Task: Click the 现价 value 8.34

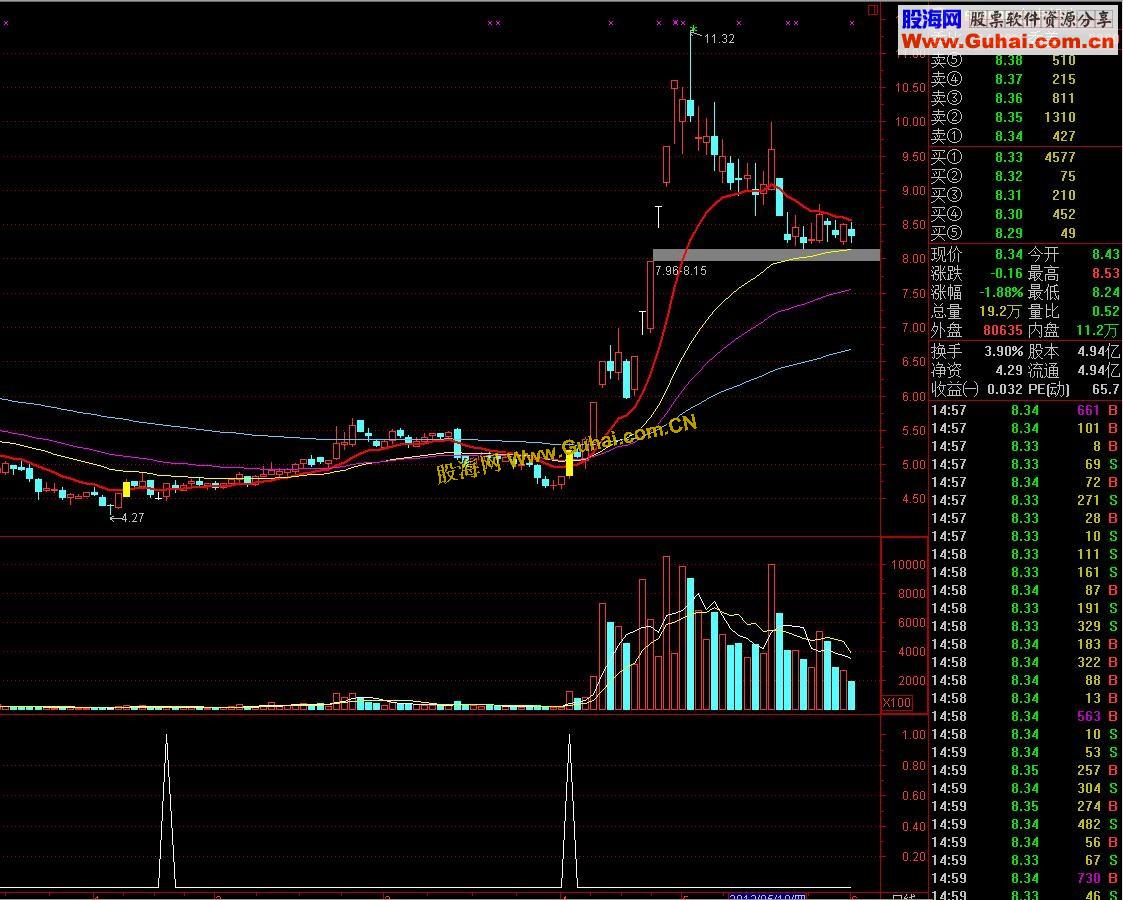Action: coord(1008,254)
